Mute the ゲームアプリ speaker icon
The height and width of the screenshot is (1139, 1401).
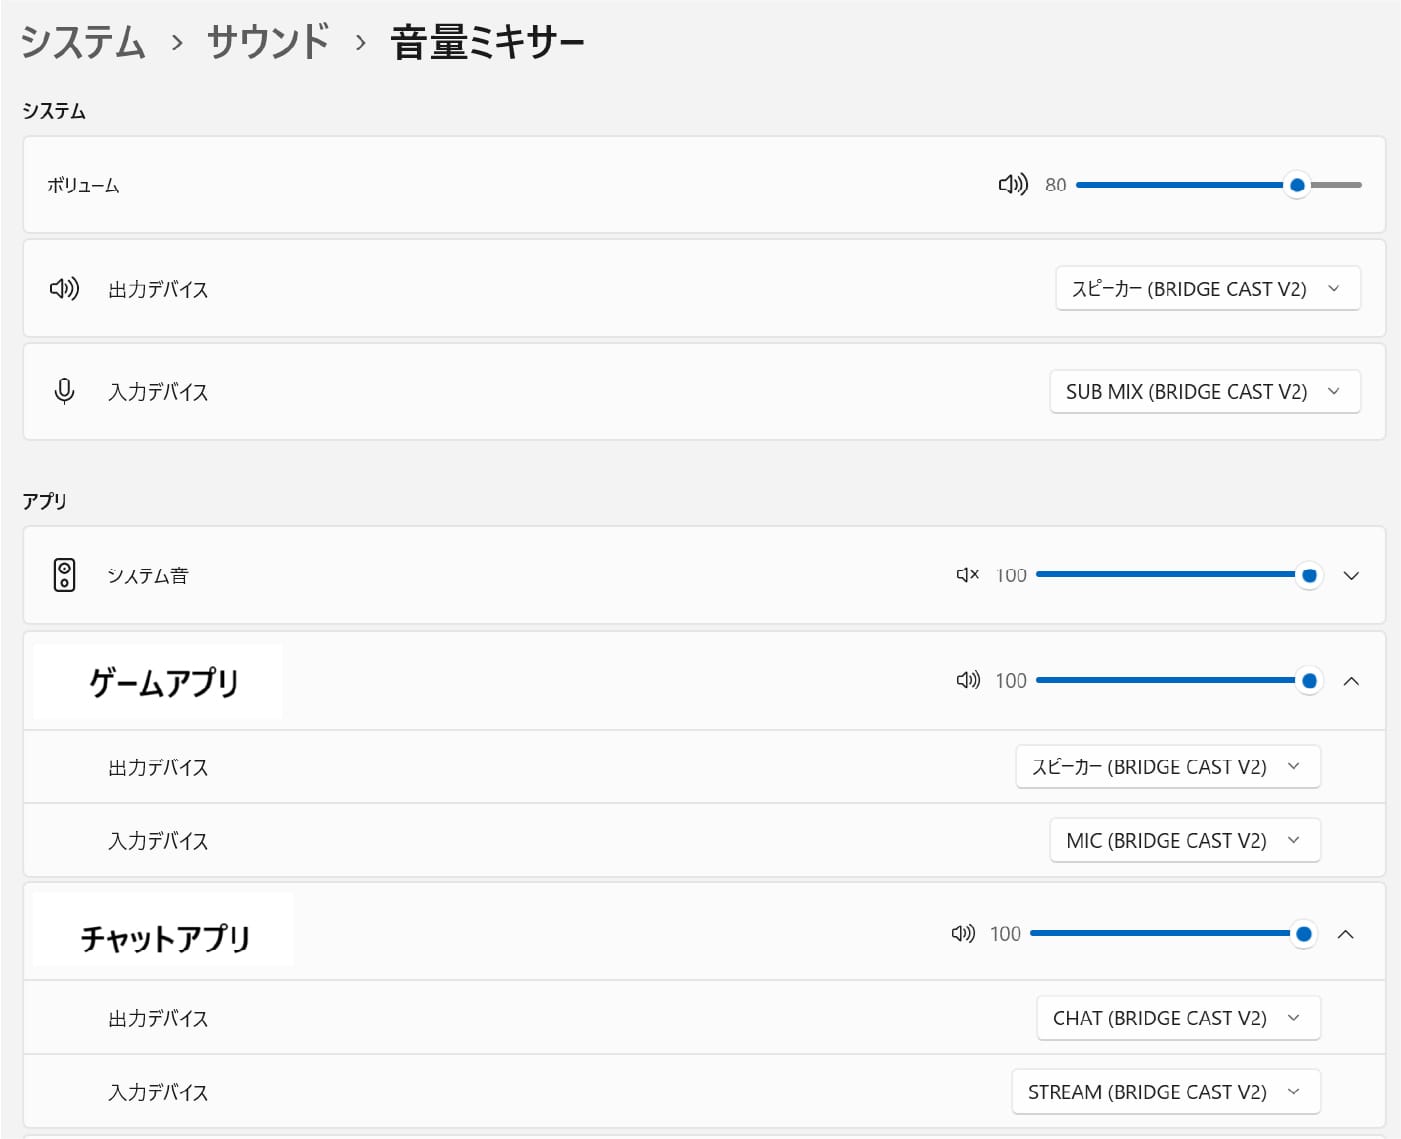pos(968,680)
